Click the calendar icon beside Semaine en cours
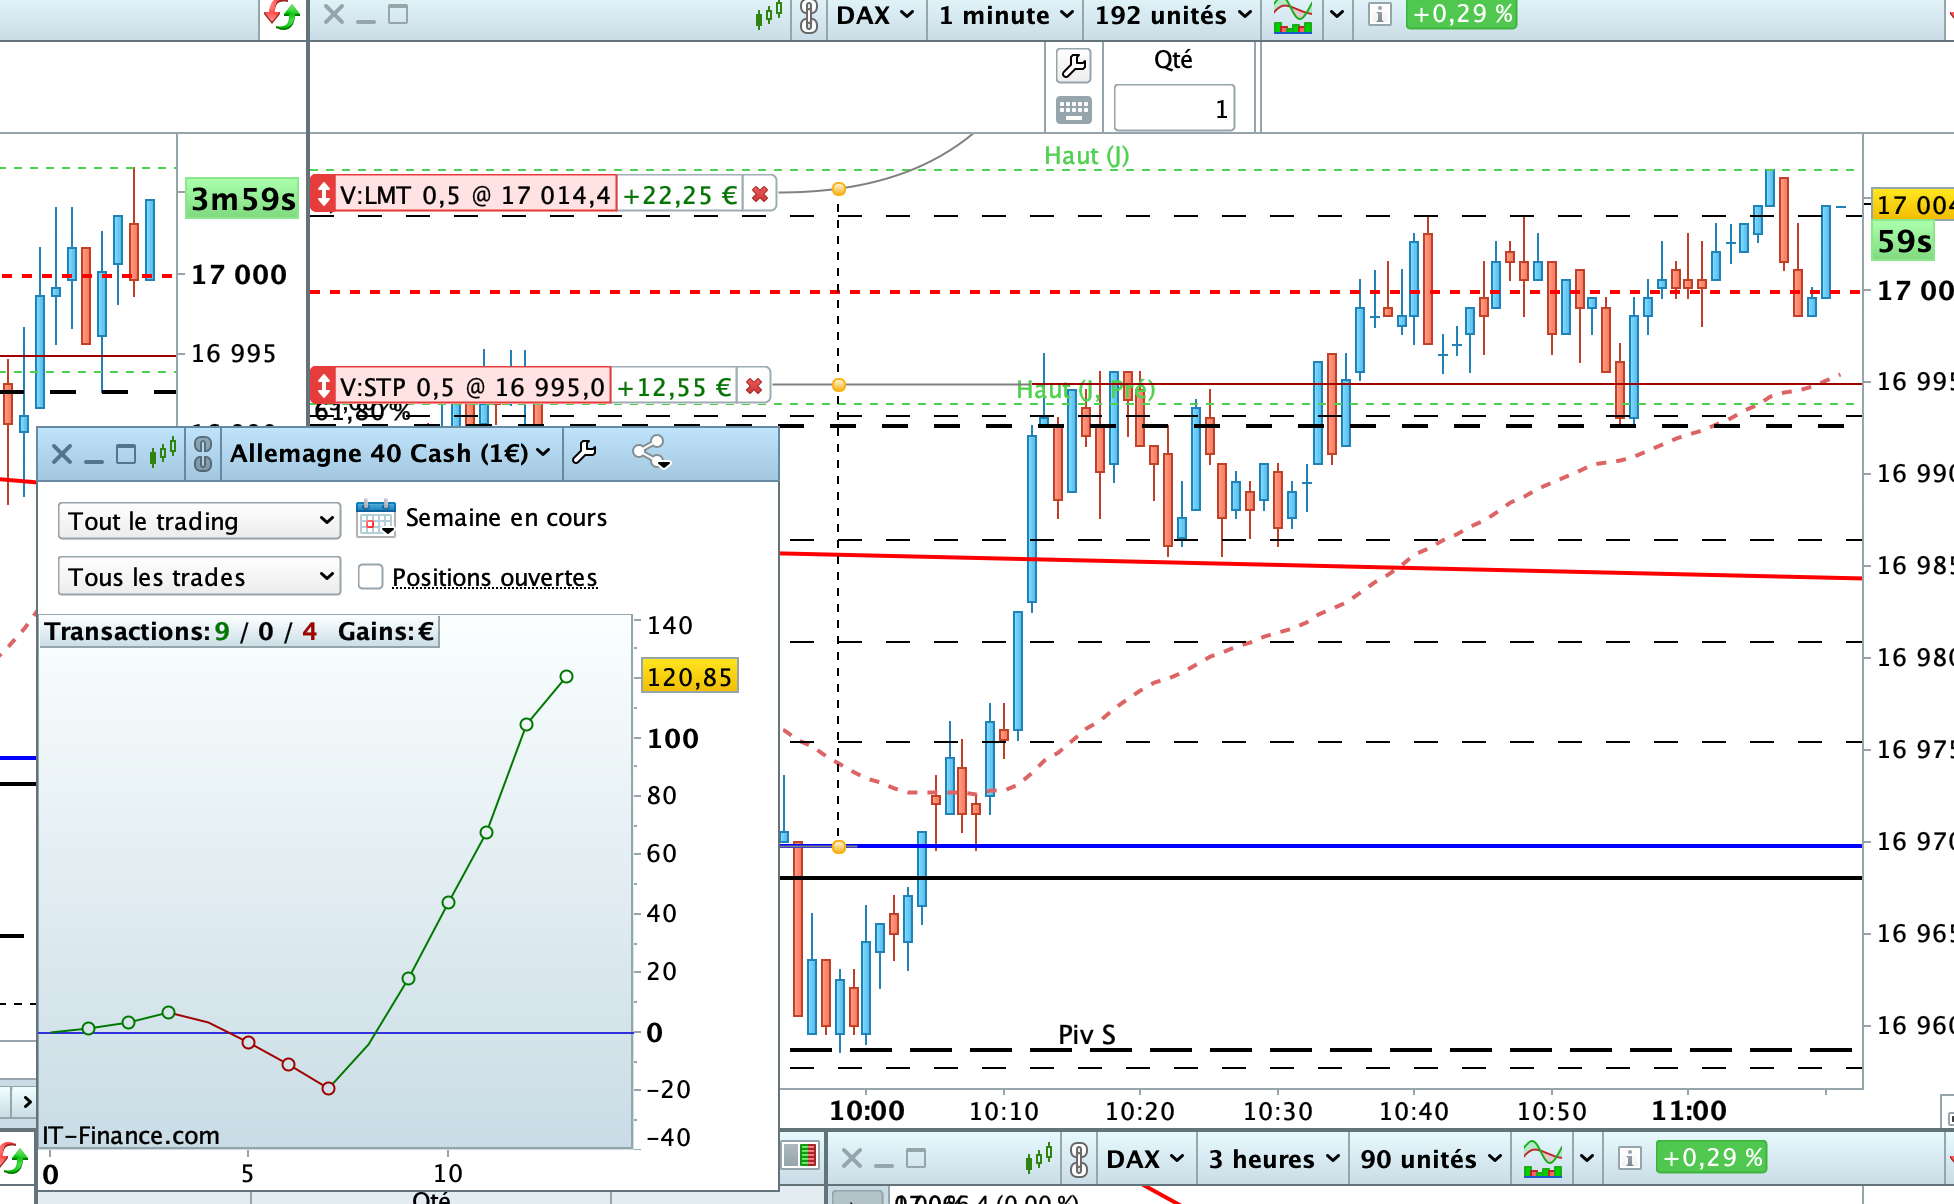This screenshot has height=1204, width=1954. click(375, 518)
